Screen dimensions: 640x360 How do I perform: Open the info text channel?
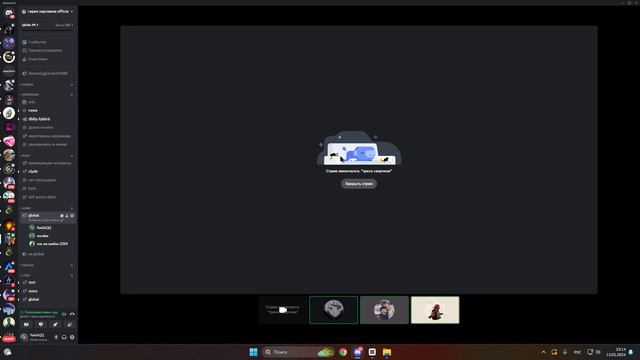click(48, 102)
